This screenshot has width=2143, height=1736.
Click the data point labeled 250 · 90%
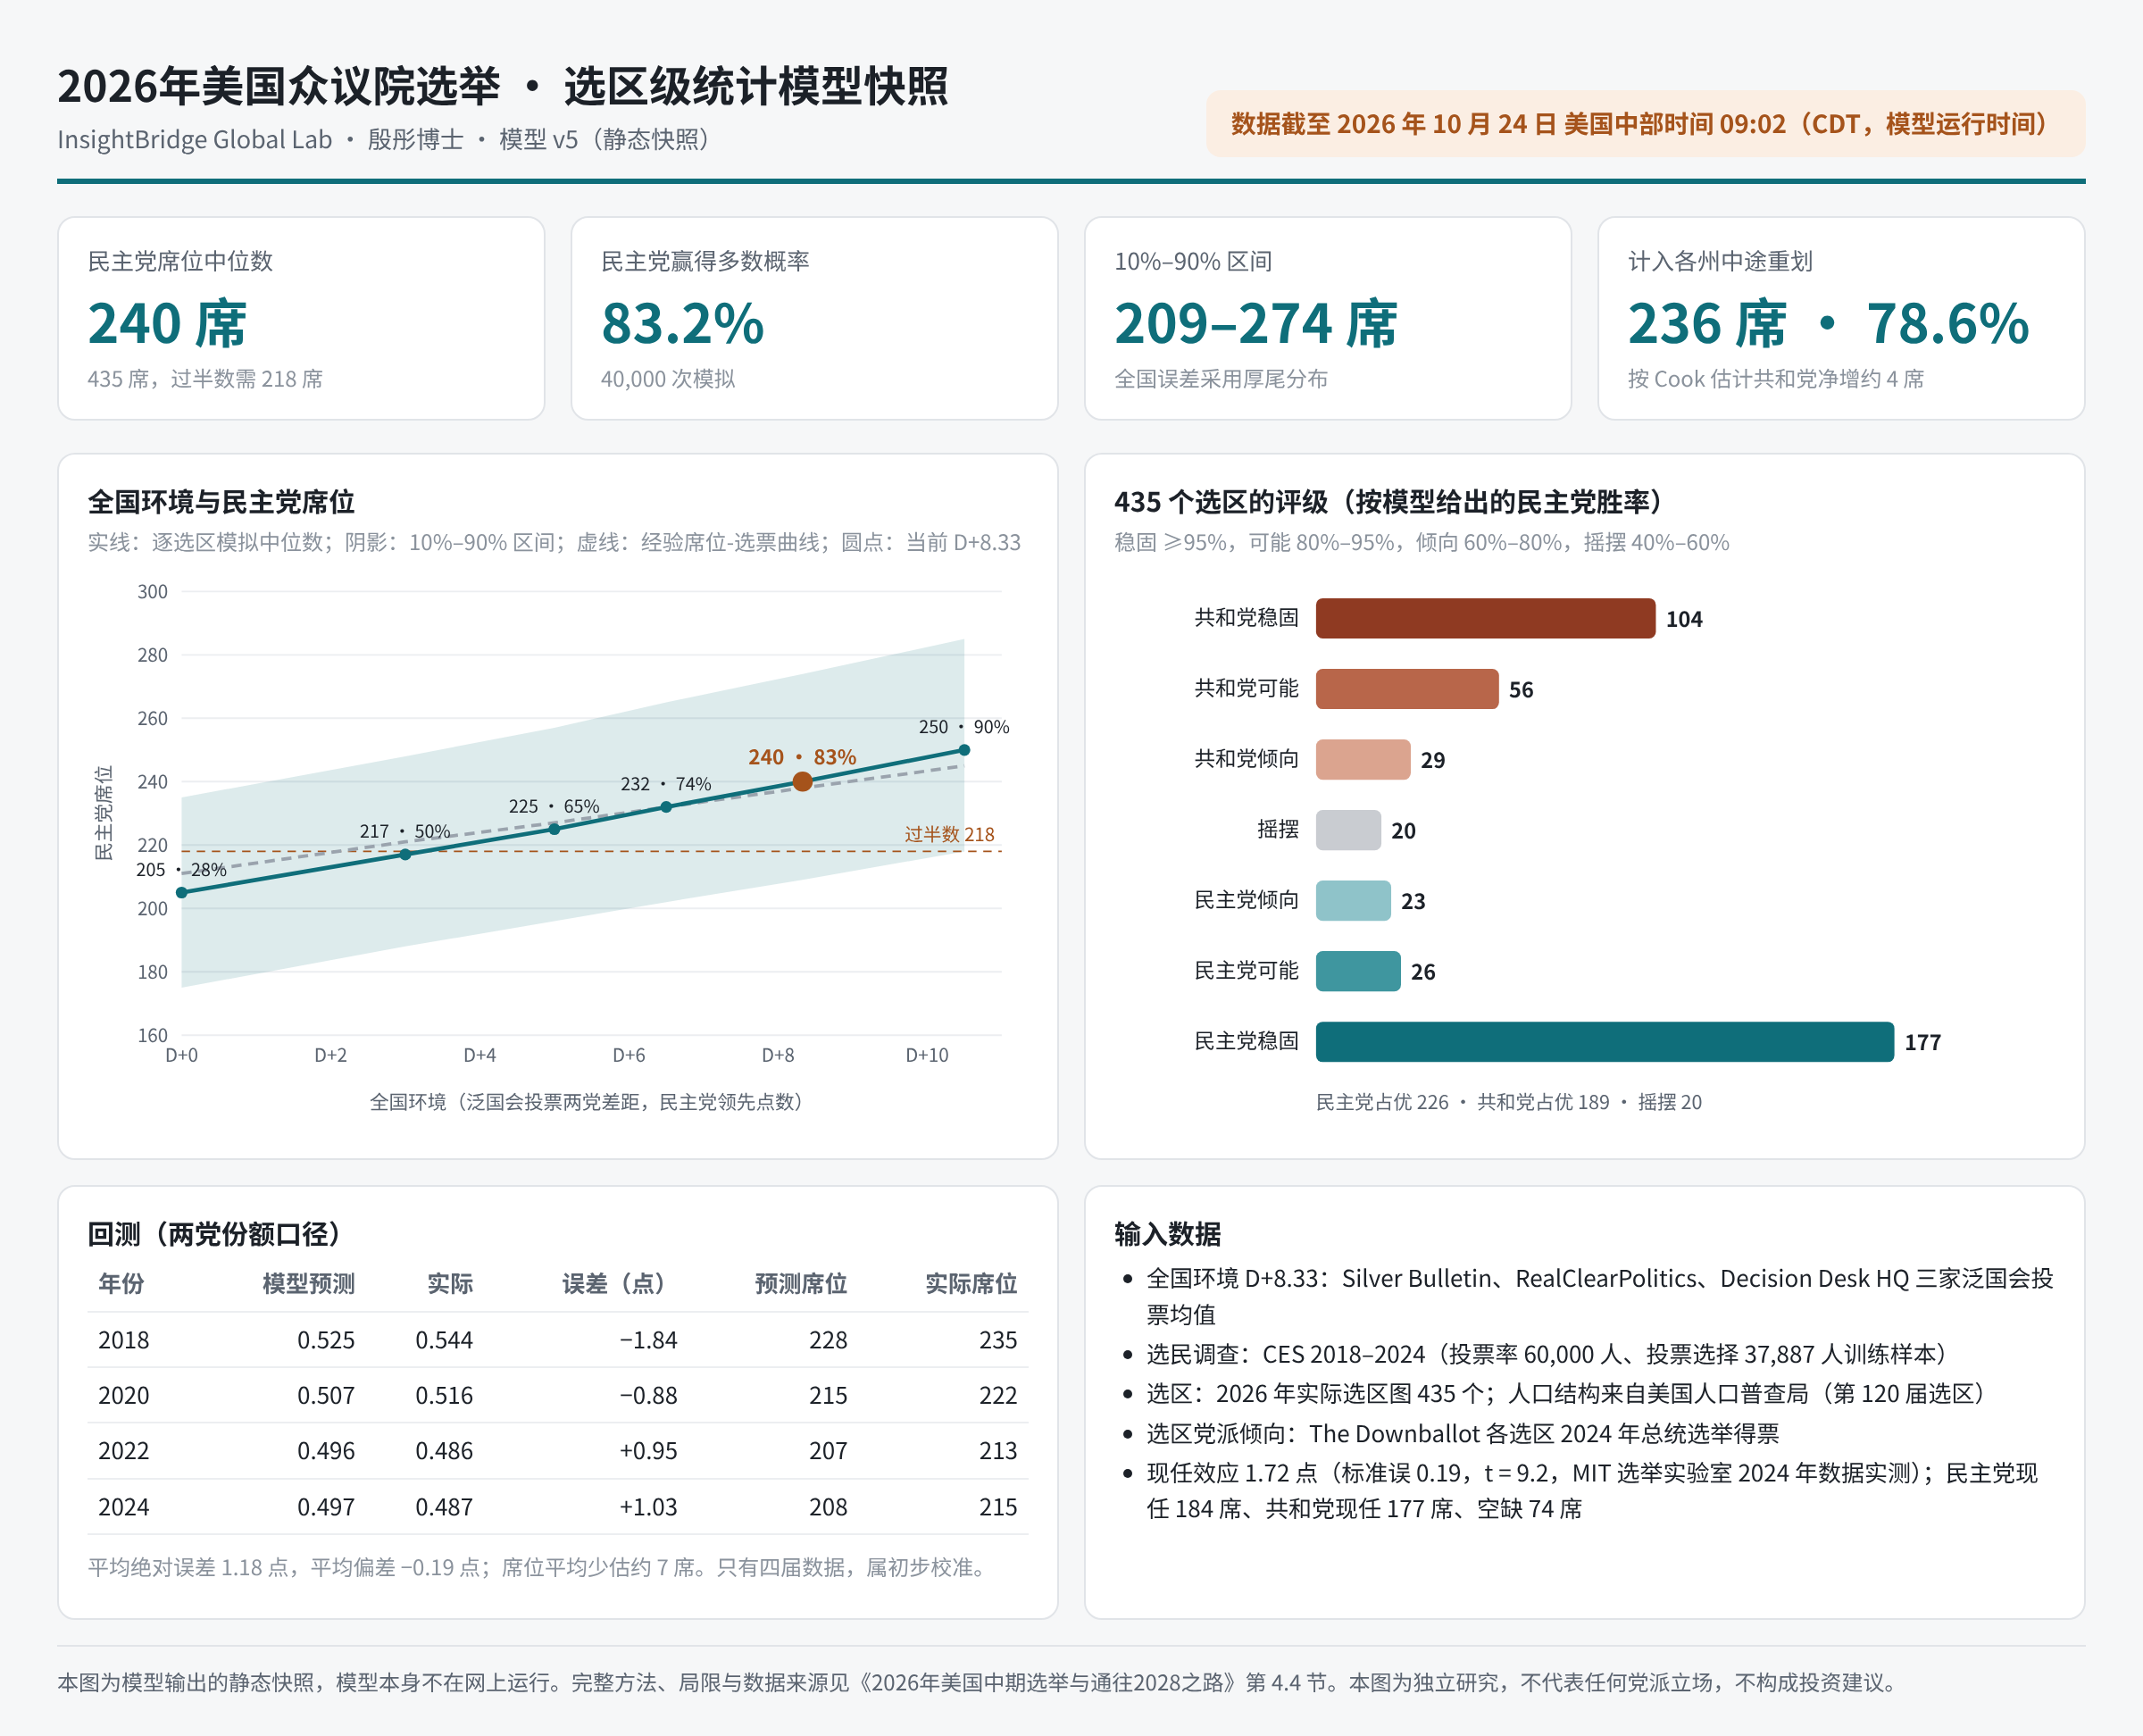pyautogui.click(x=964, y=750)
